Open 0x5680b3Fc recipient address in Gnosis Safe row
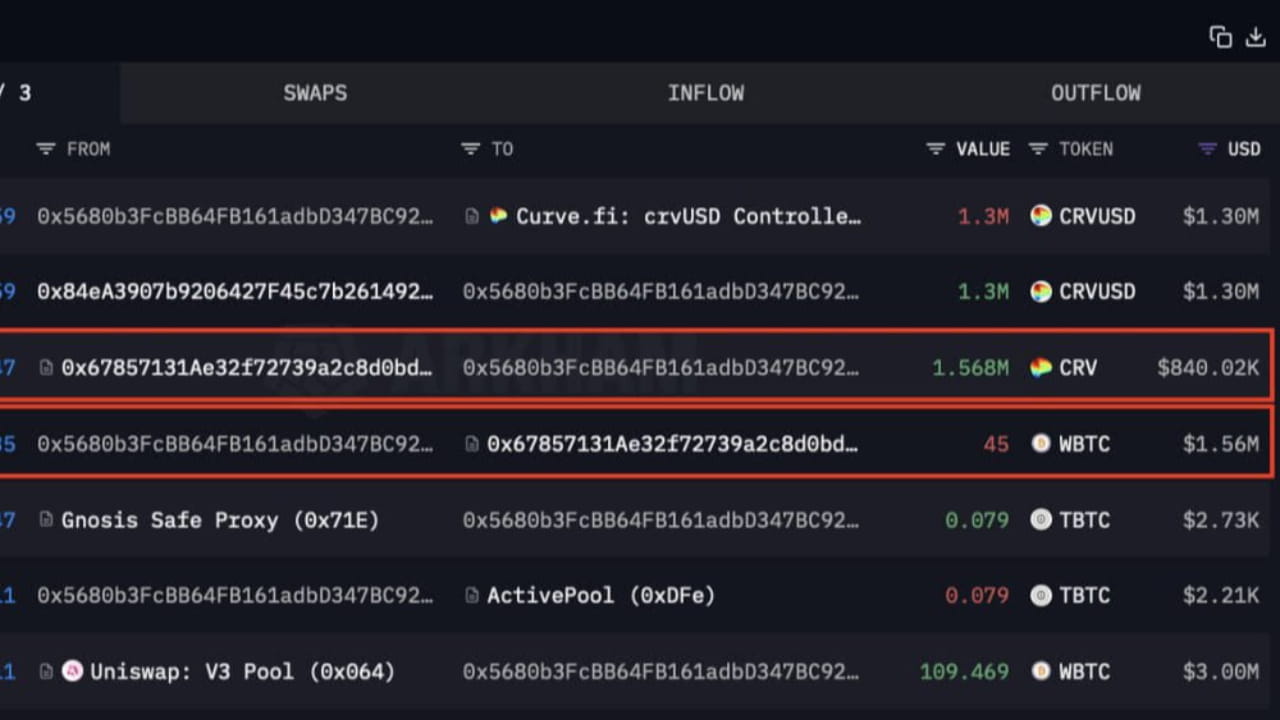Viewport: 1280px width, 720px height. coord(660,520)
